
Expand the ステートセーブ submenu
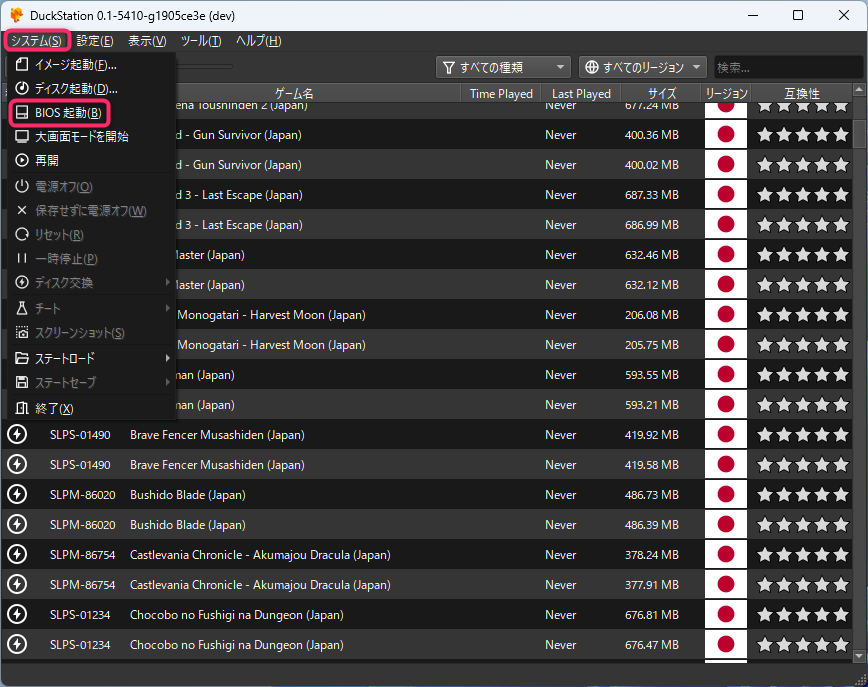pos(91,383)
